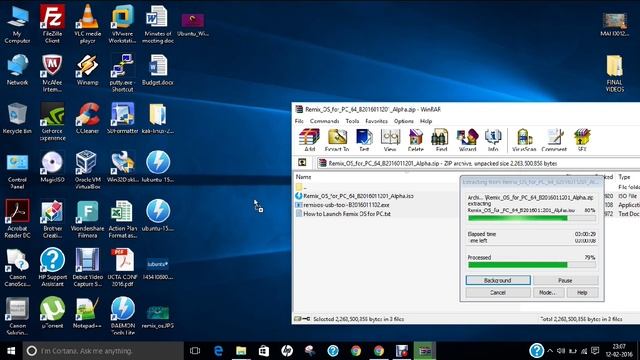Select MagicISO desktop icon

[52, 167]
